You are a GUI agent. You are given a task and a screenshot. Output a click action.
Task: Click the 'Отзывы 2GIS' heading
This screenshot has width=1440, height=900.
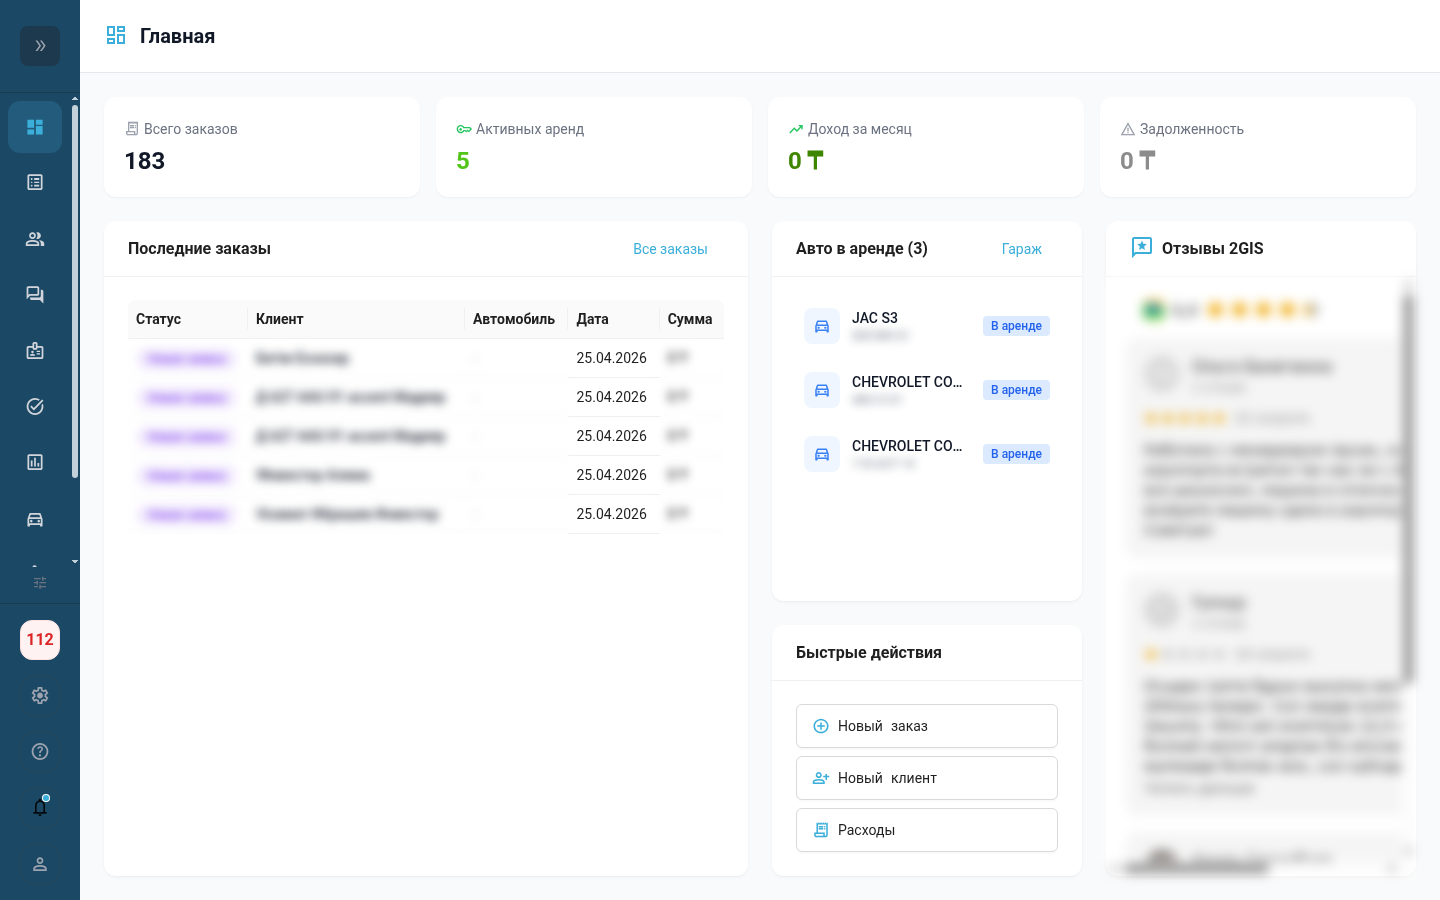(1213, 248)
